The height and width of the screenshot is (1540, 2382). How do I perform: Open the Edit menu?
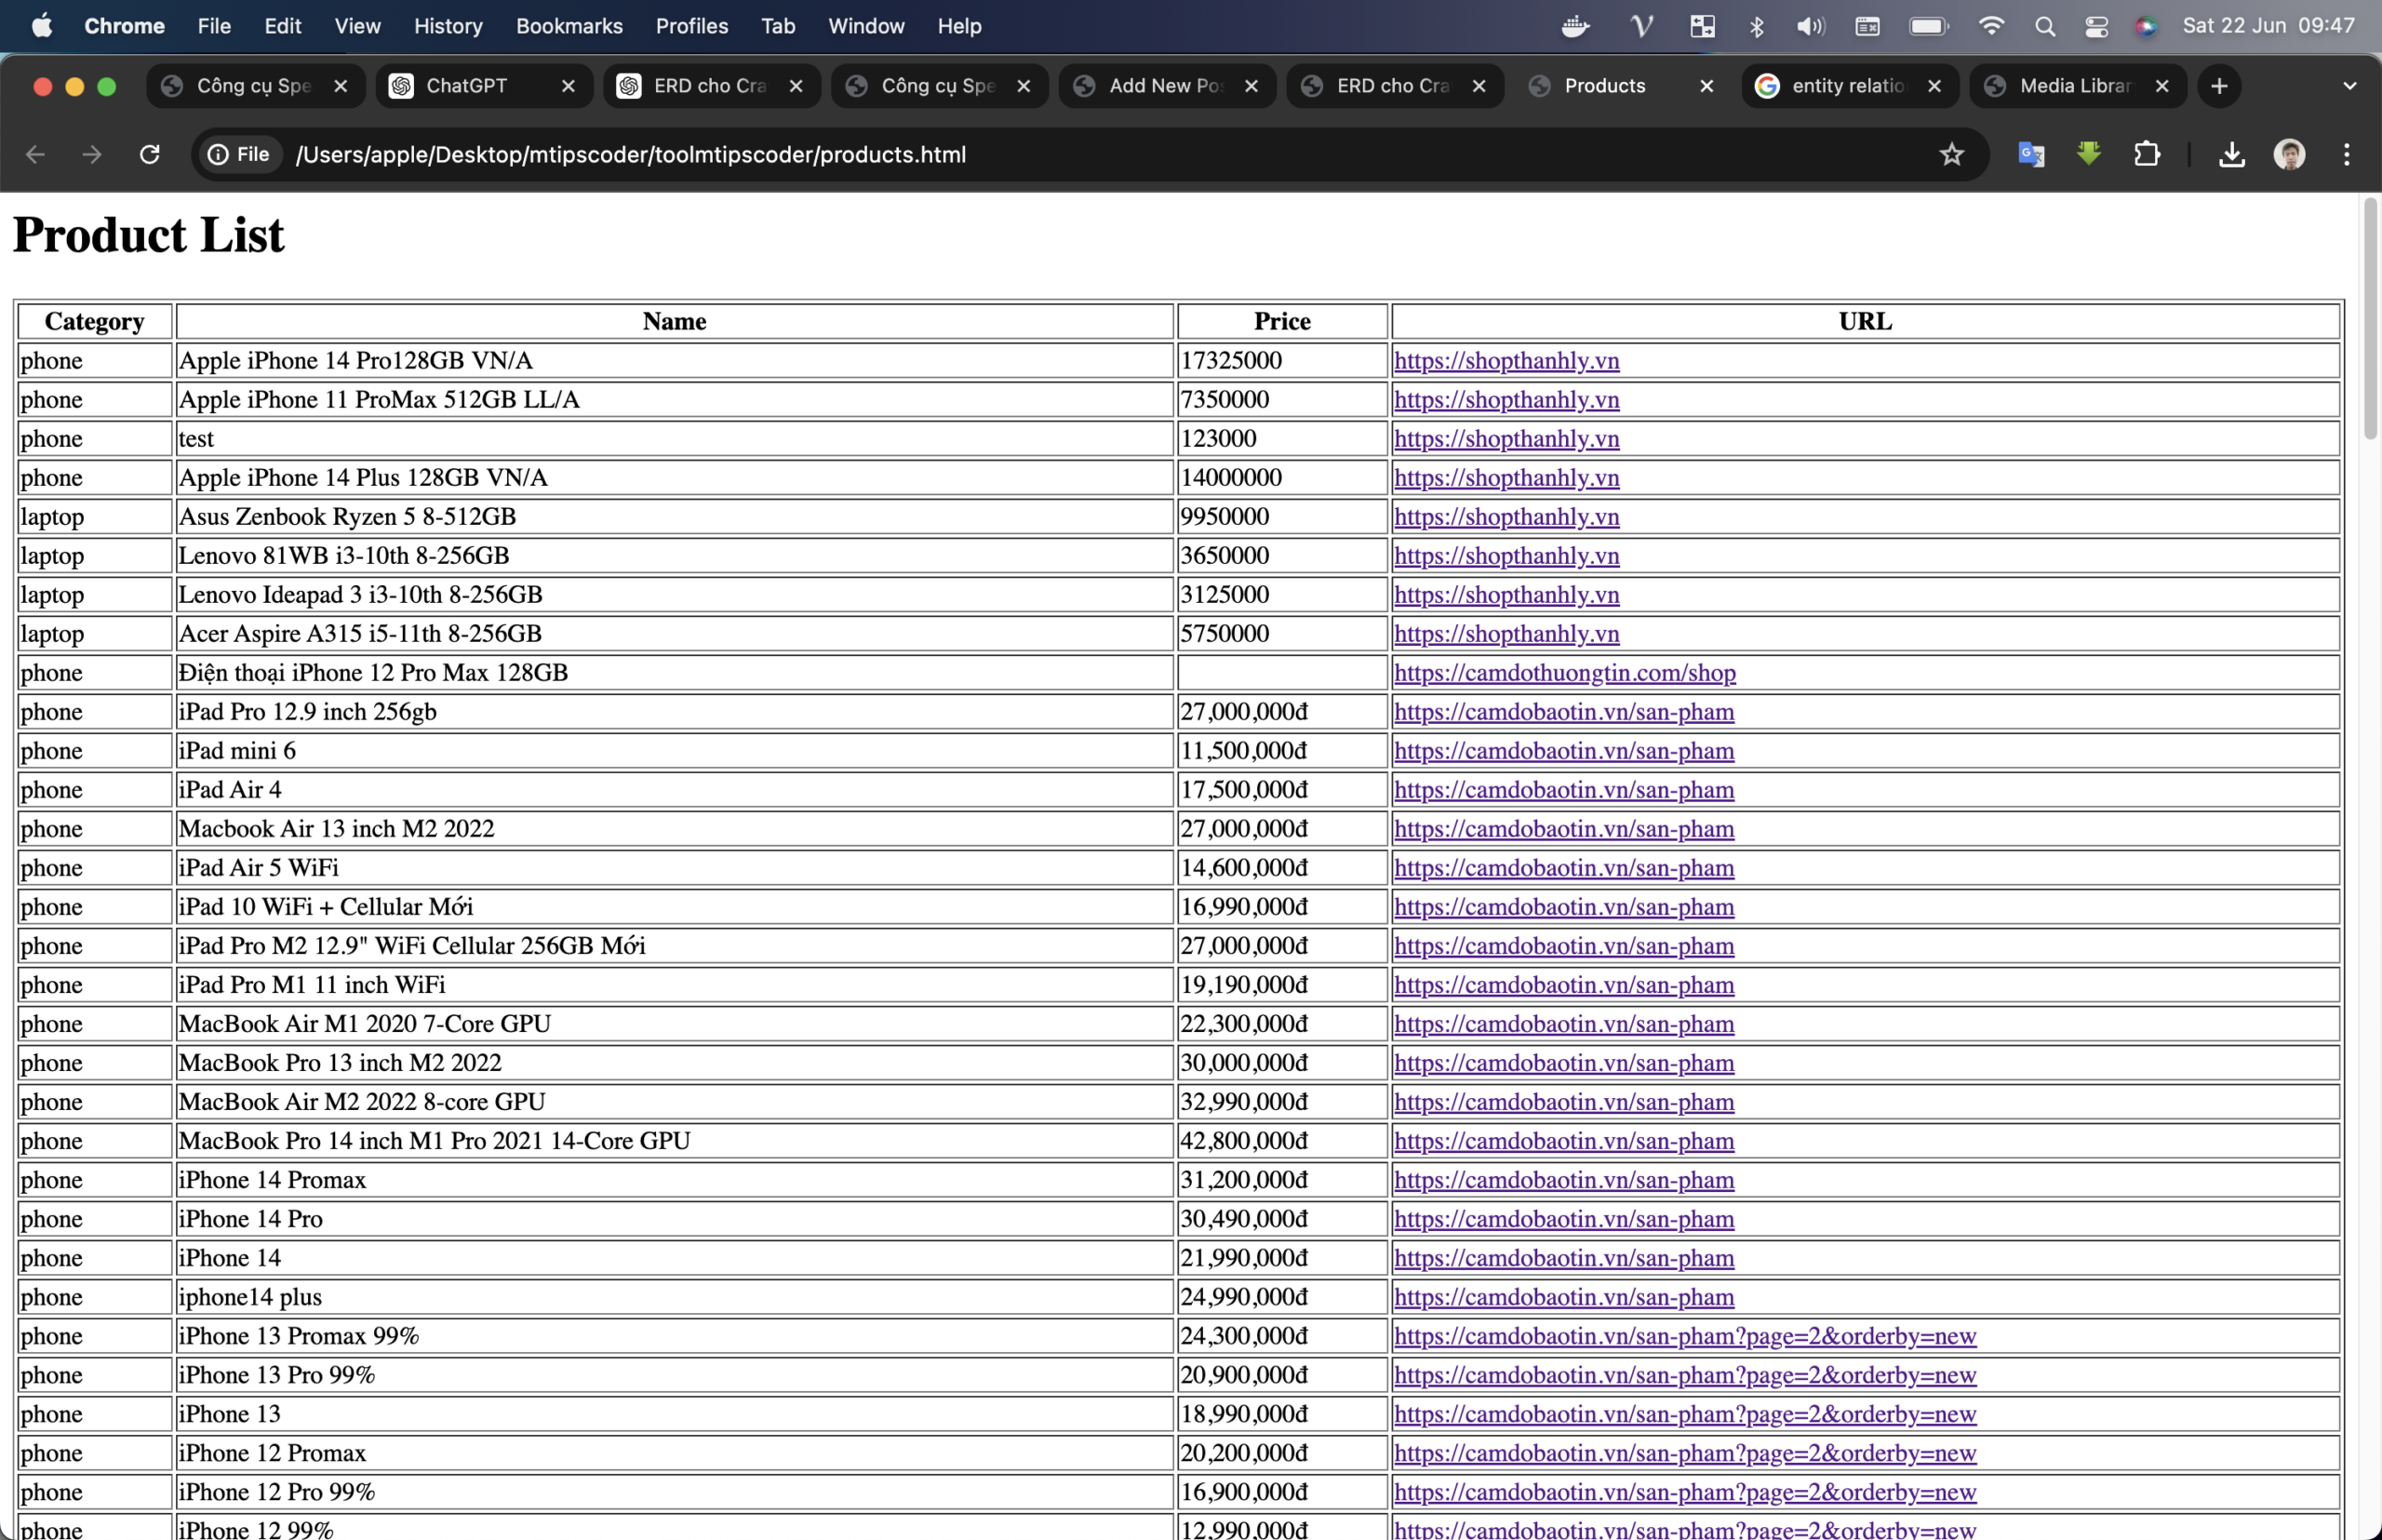pyautogui.click(x=283, y=26)
